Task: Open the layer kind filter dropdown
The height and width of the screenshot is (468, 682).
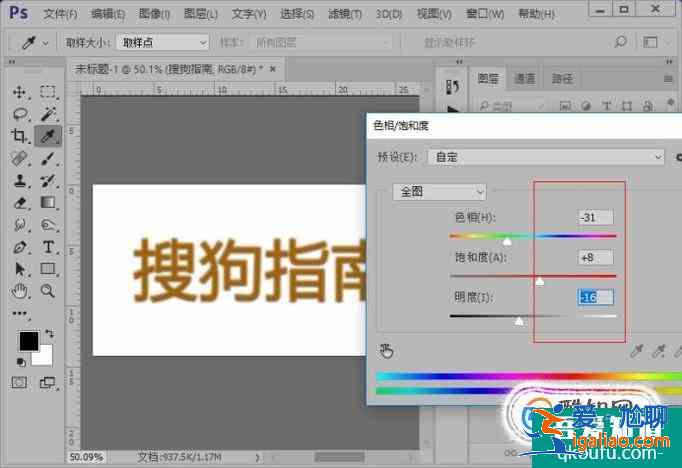Action: [x=510, y=106]
